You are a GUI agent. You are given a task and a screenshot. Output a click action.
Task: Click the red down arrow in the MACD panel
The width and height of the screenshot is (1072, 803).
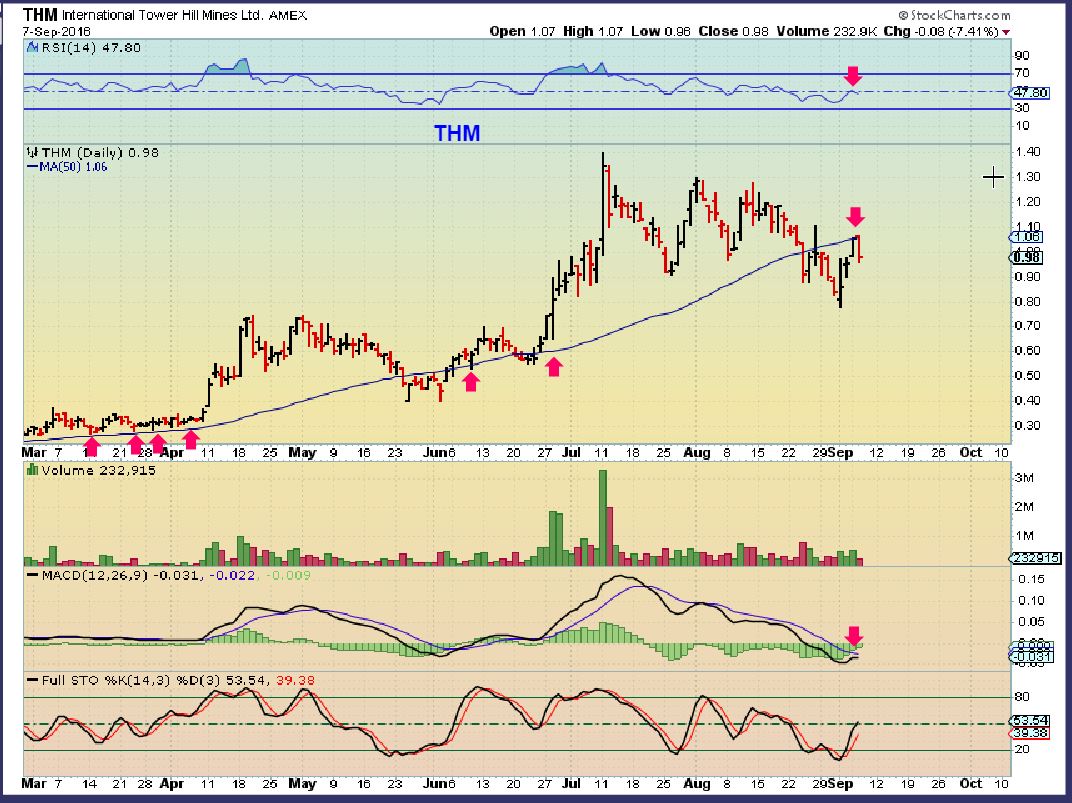[854, 635]
